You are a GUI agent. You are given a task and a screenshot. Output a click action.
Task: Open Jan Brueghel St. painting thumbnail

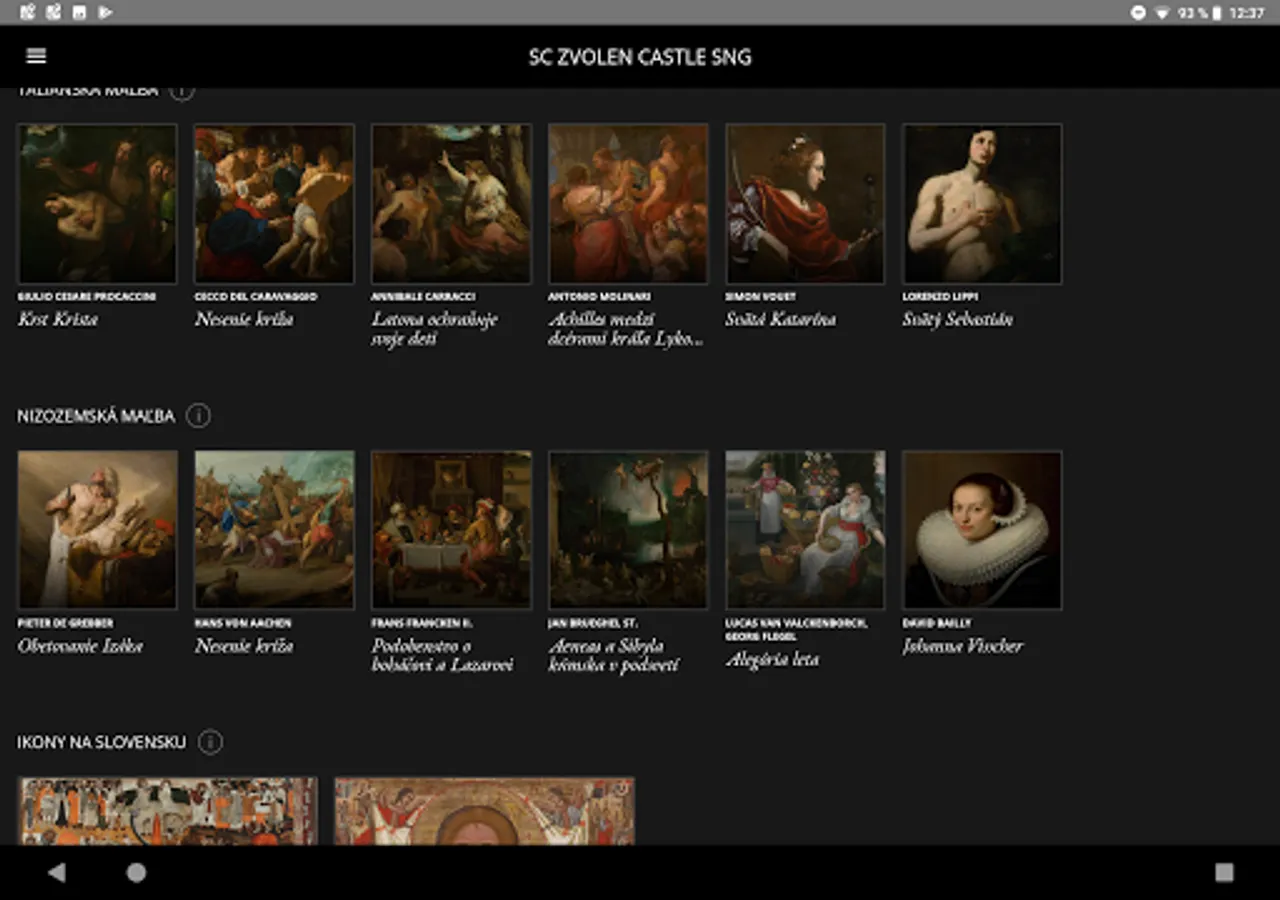(628, 530)
